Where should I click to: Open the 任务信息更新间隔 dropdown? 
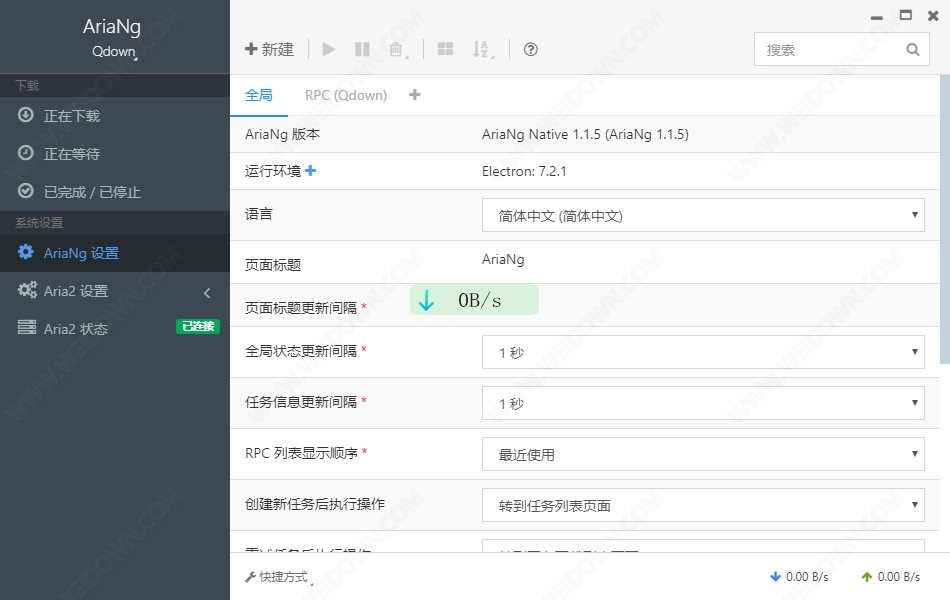coord(703,403)
